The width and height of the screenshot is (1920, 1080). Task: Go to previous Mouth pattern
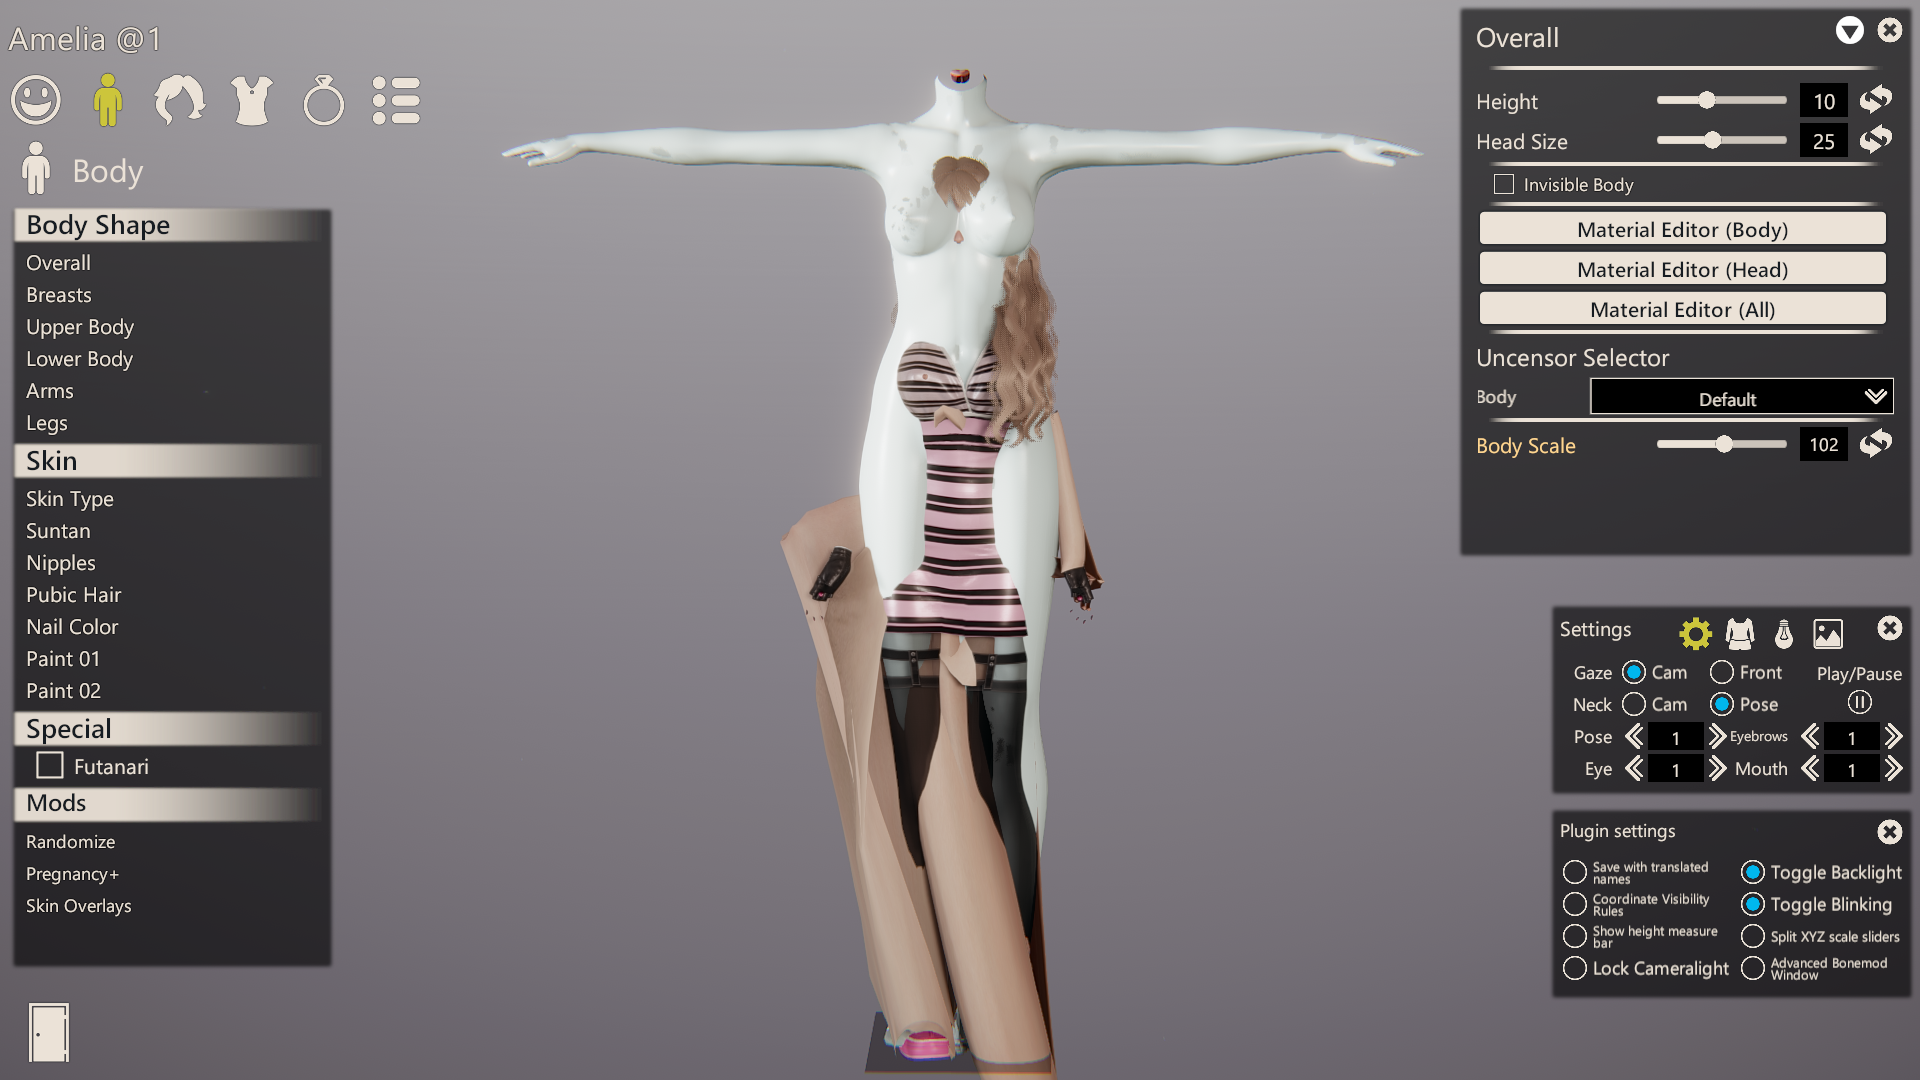[1810, 769]
